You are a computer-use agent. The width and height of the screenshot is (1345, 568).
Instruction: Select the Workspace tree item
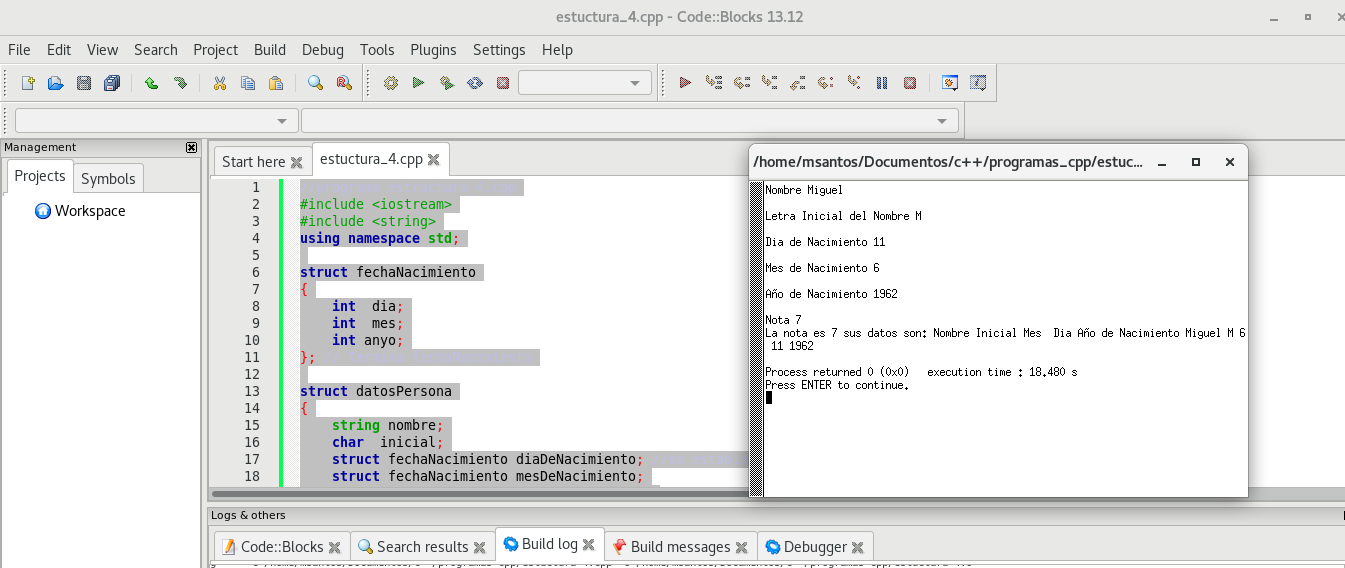[90, 211]
